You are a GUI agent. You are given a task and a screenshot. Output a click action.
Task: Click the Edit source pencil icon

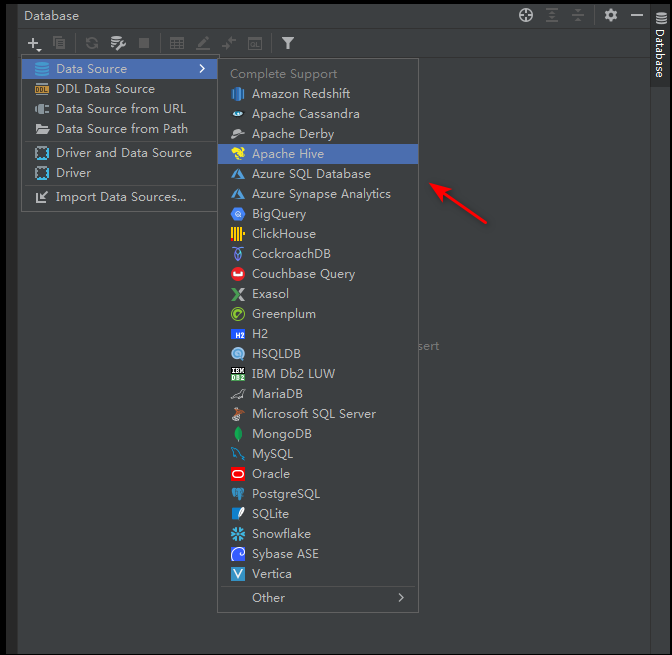pos(203,43)
